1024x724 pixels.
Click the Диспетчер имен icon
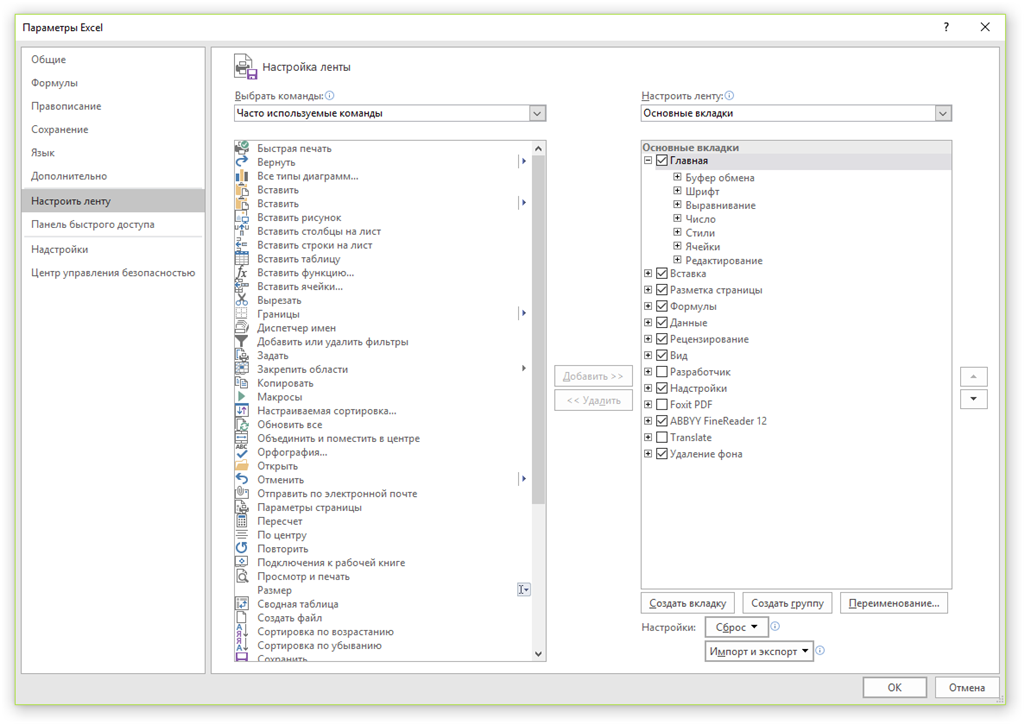pyautogui.click(x=242, y=328)
